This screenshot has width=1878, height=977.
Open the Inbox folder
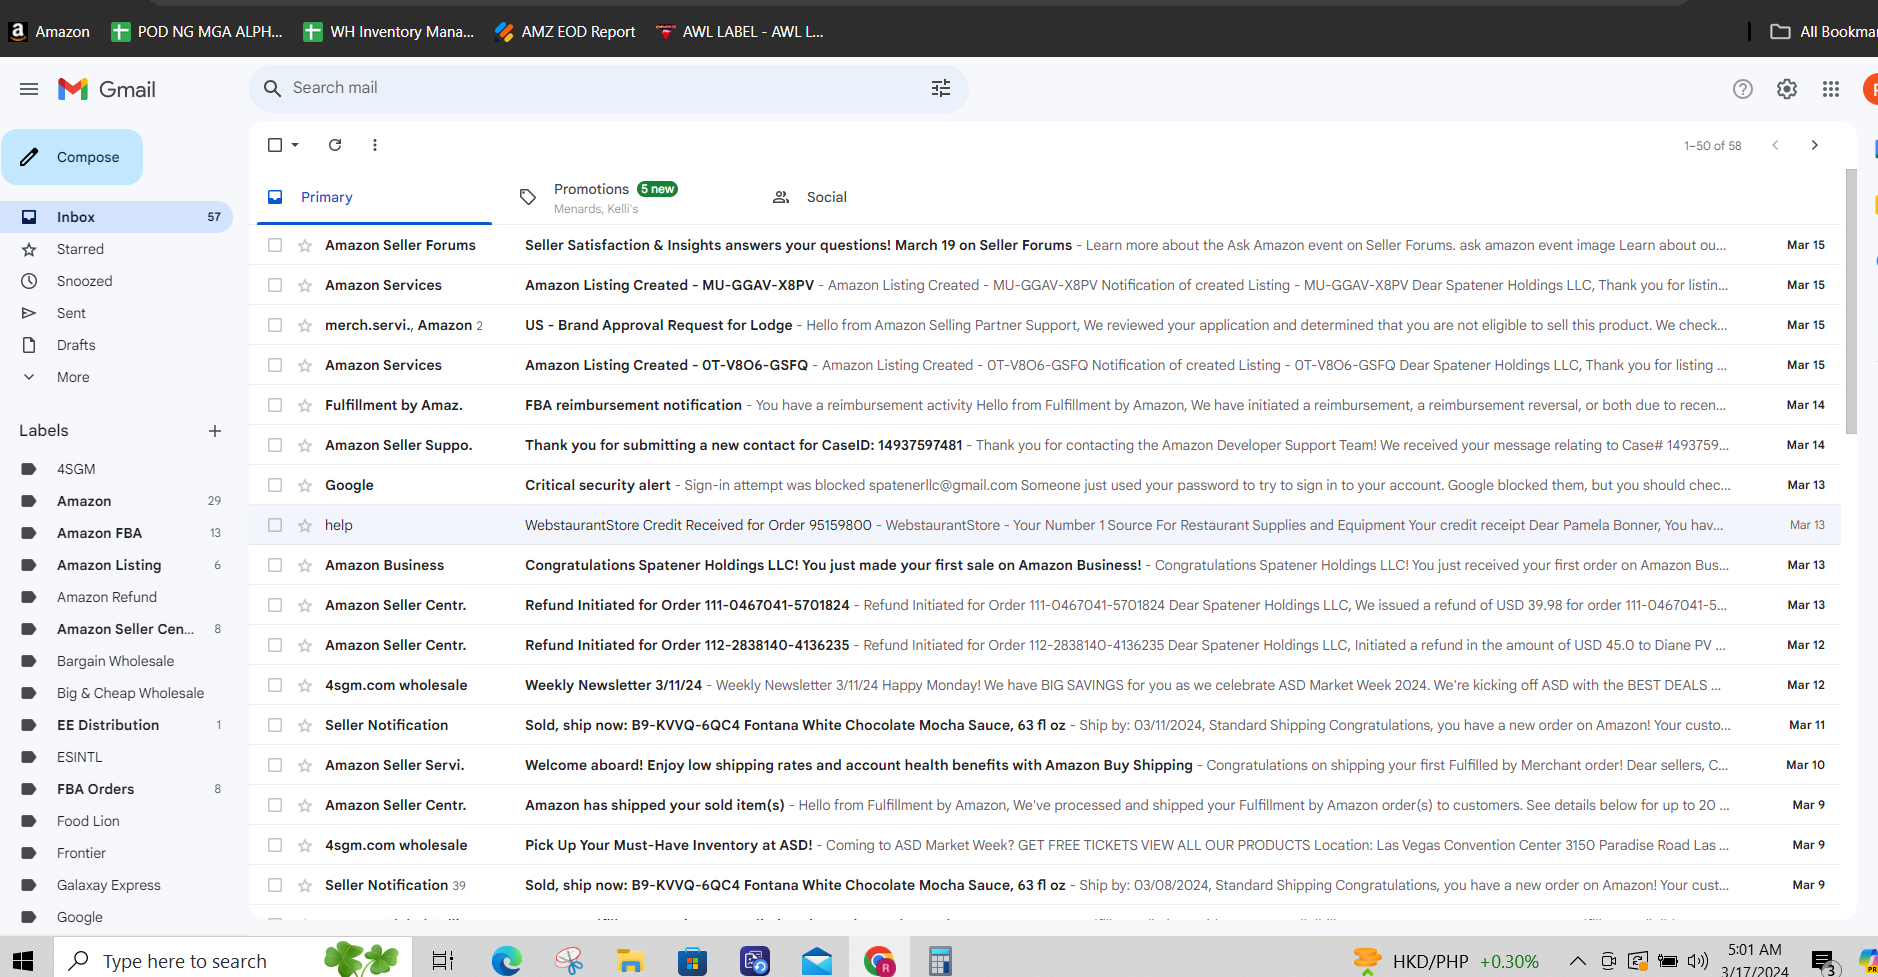116,217
